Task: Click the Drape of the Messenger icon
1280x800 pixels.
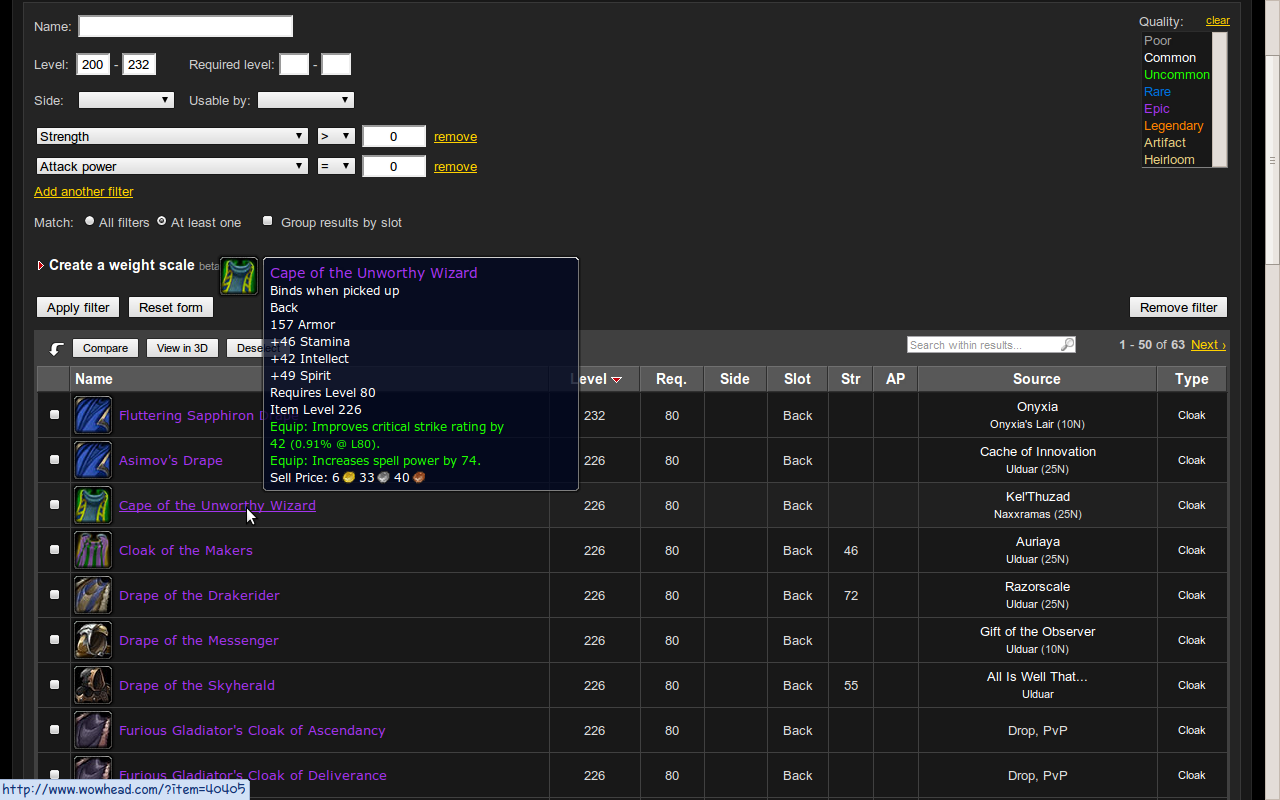Action: coord(93,640)
